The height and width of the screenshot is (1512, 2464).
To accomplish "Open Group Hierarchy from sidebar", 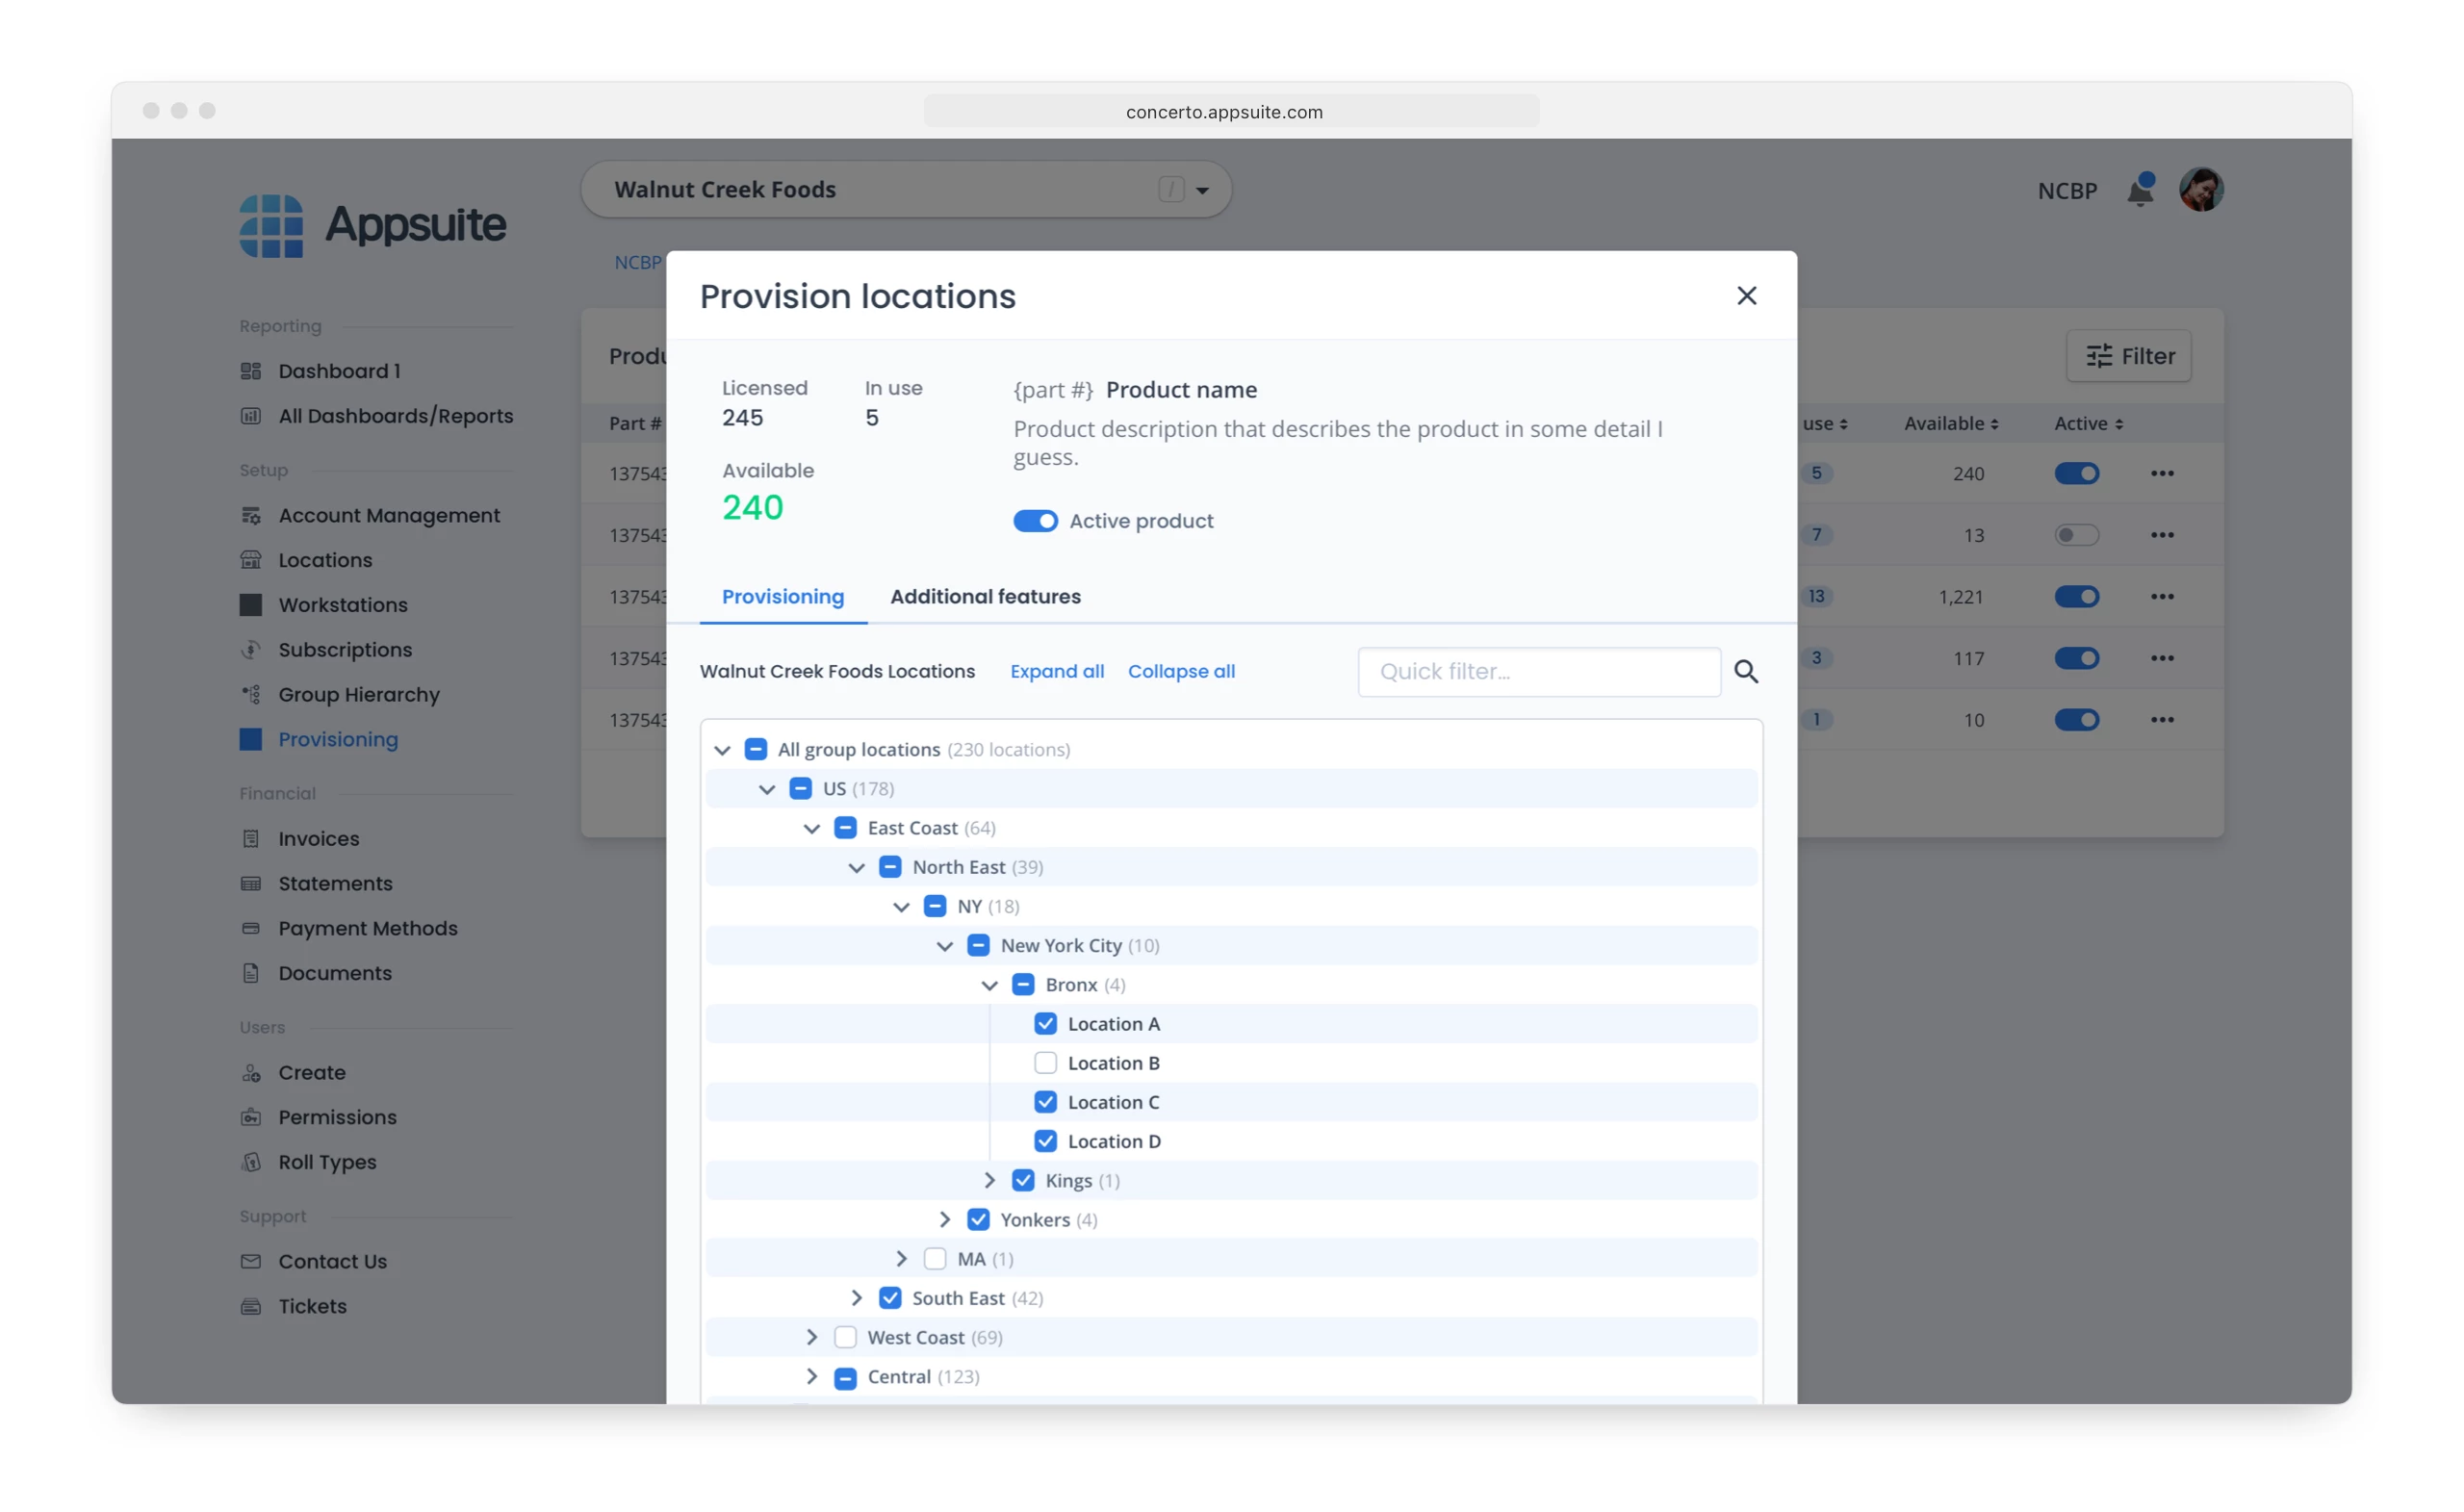I will click(x=358, y=694).
